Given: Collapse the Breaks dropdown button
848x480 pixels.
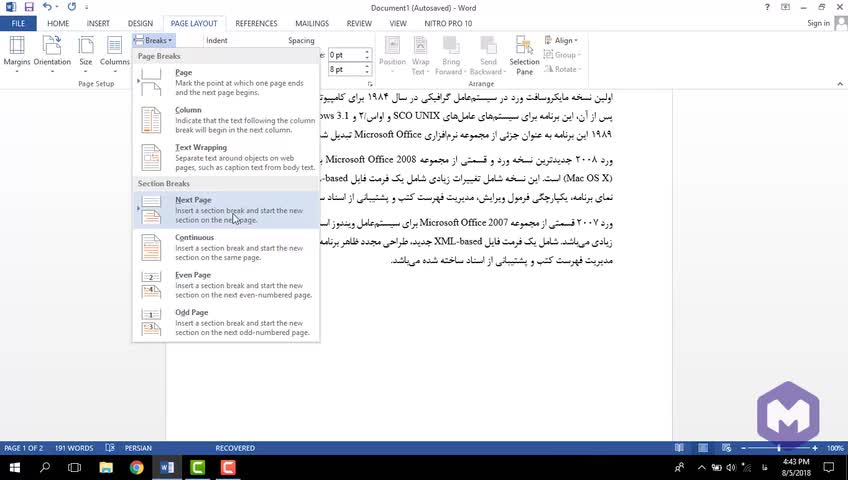Looking at the screenshot, I should click(x=154, y=40).
